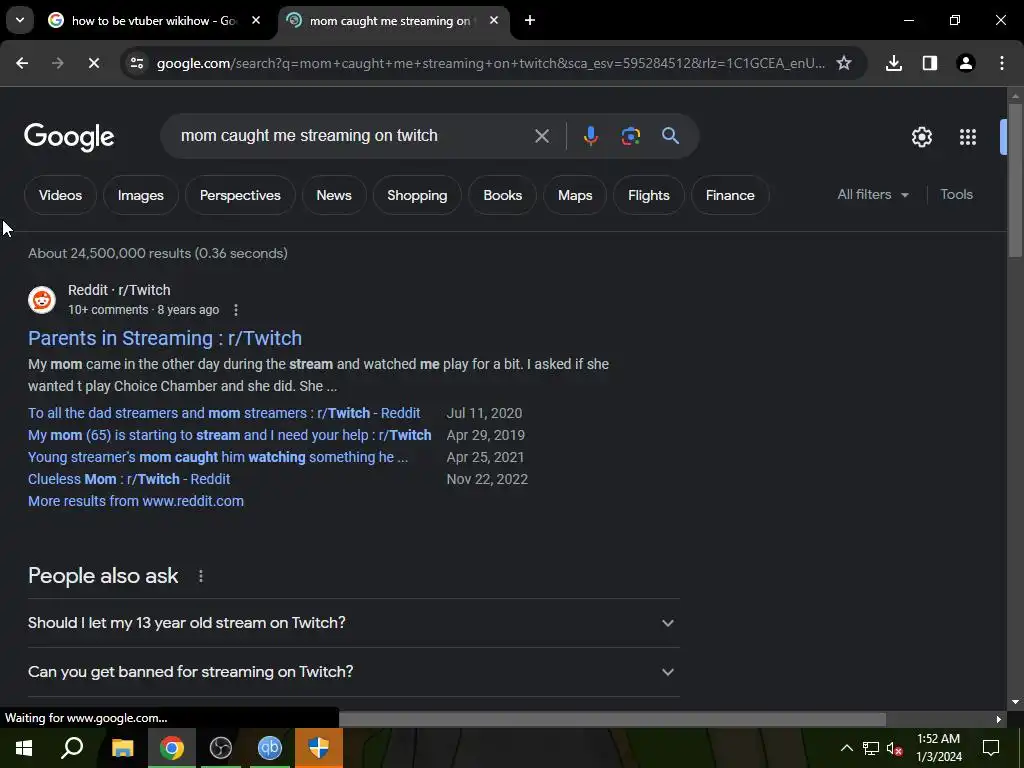Open 'Parents in Streaming : r/Twitch' result
The width and height of the screenshot is (1024, 768).
(165, 338)
